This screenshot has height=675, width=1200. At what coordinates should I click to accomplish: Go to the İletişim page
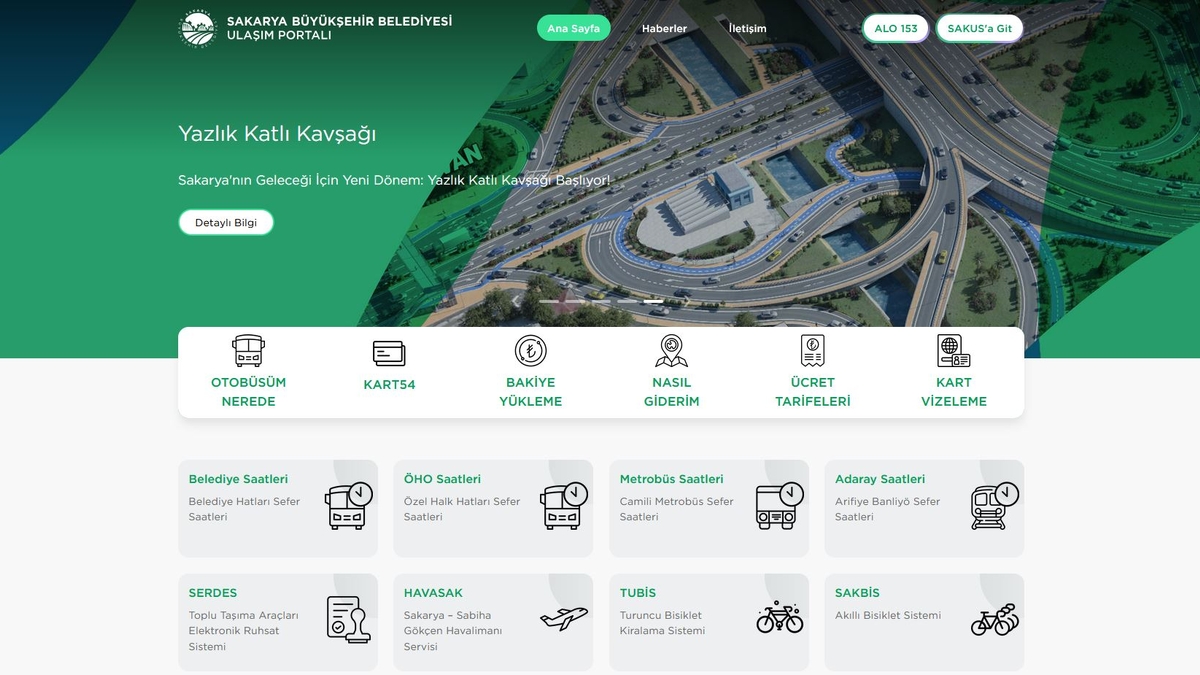(x=748, y=28)
